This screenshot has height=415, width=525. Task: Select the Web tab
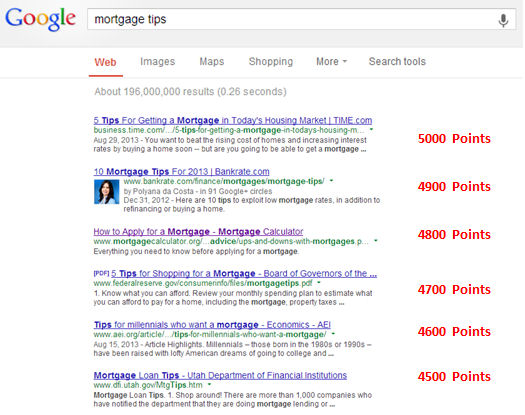(105, 62)
